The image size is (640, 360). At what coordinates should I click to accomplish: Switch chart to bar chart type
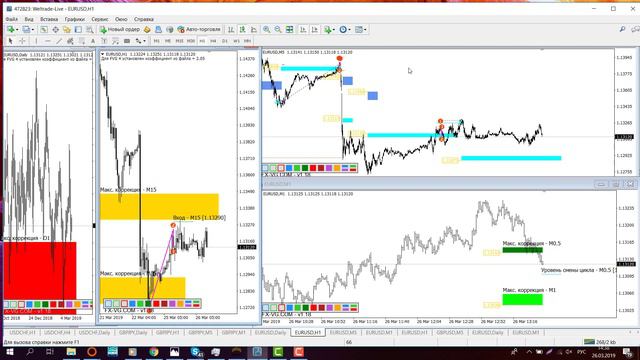pyautogui.click(x=231, y=29)
